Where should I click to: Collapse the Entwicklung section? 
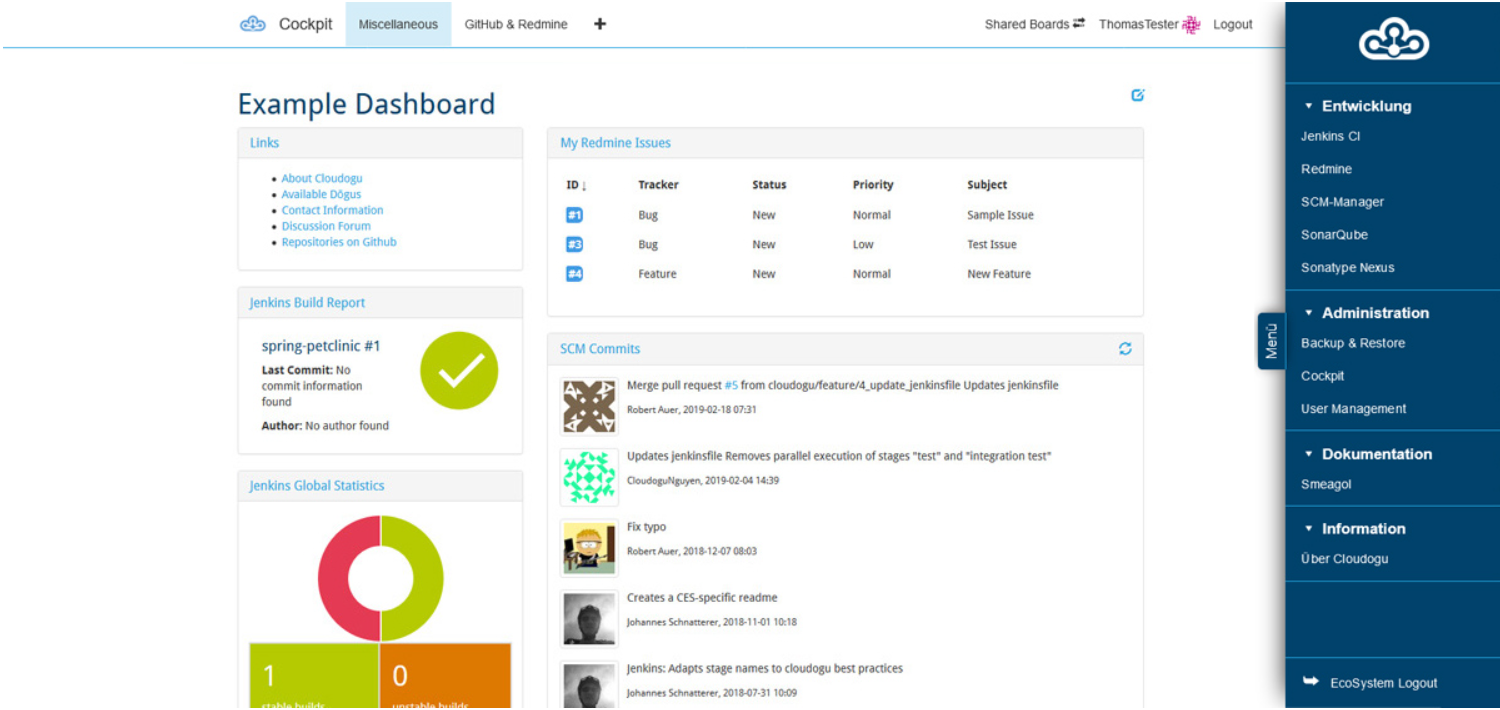1307,105
